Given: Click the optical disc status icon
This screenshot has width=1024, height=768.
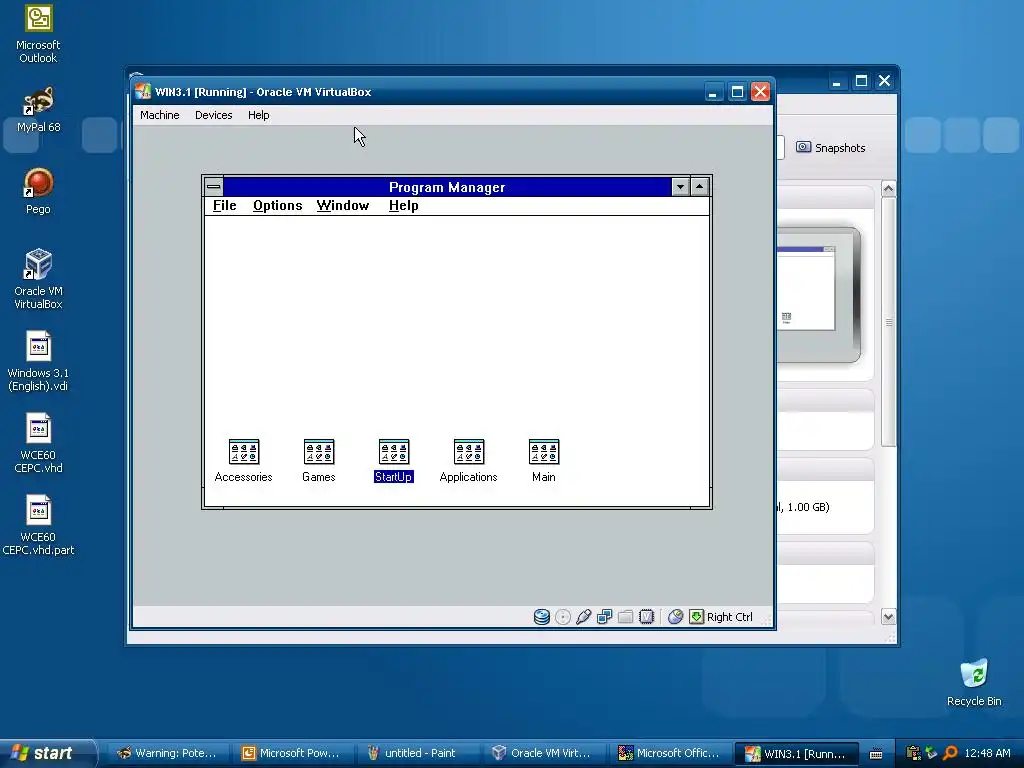Looking at the screenshot, I should (x=562, y=616).
